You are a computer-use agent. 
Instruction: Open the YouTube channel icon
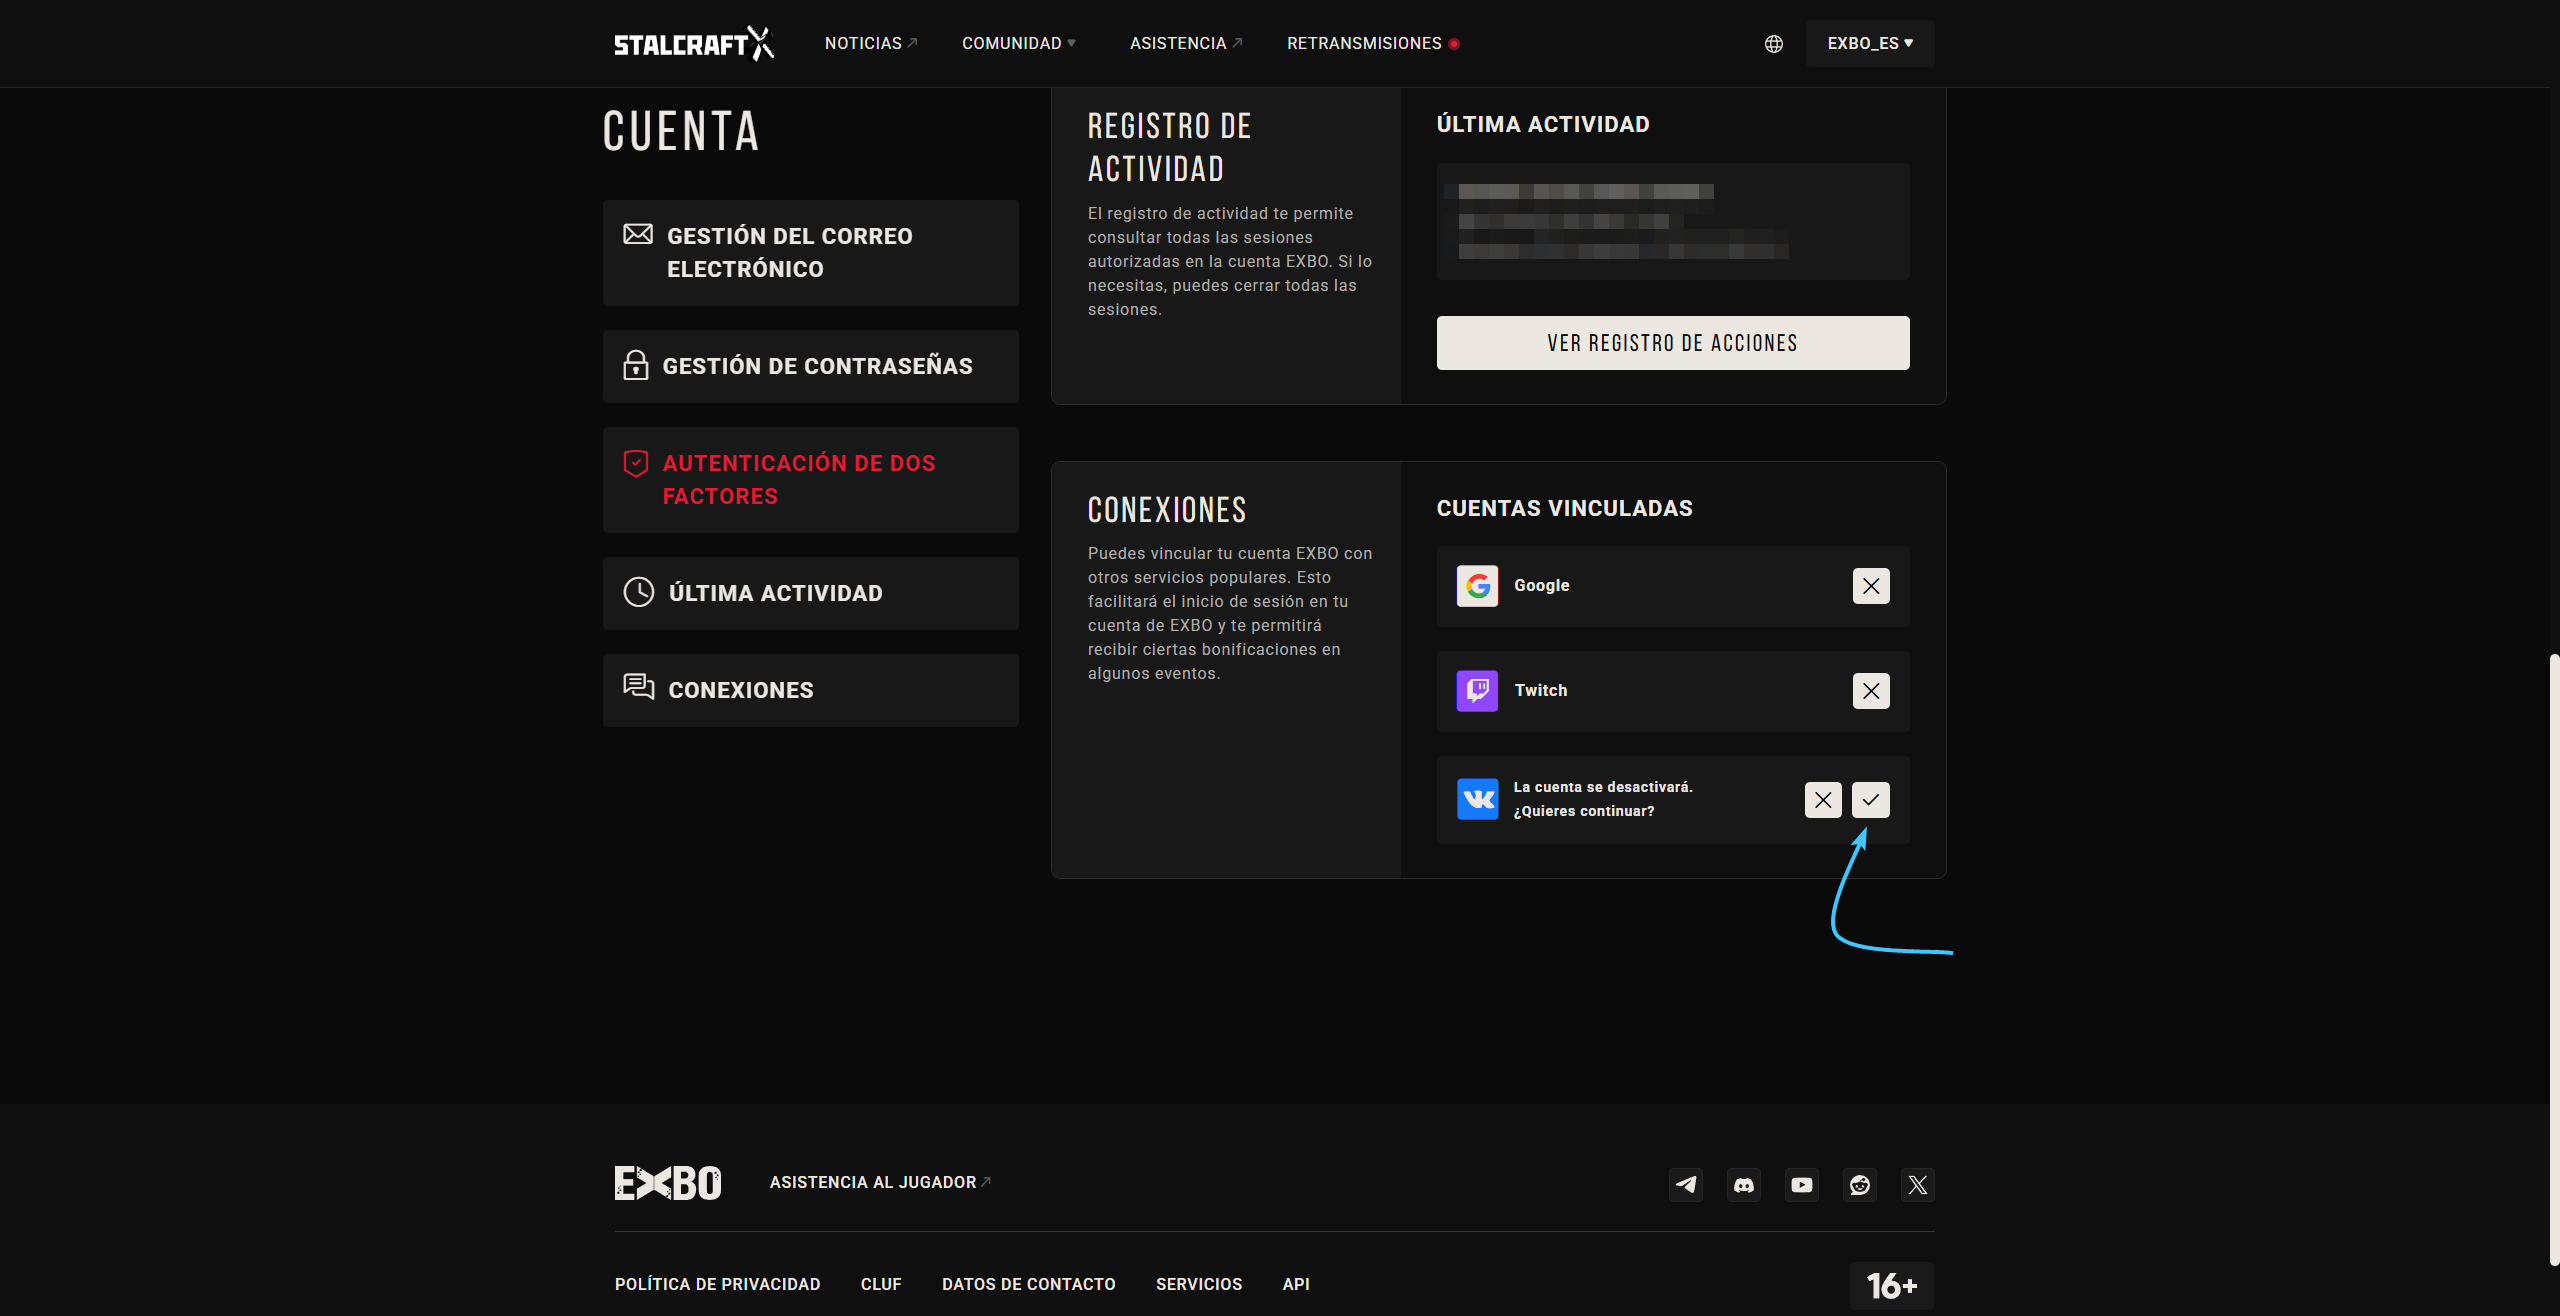(x=1802, y=1185)
